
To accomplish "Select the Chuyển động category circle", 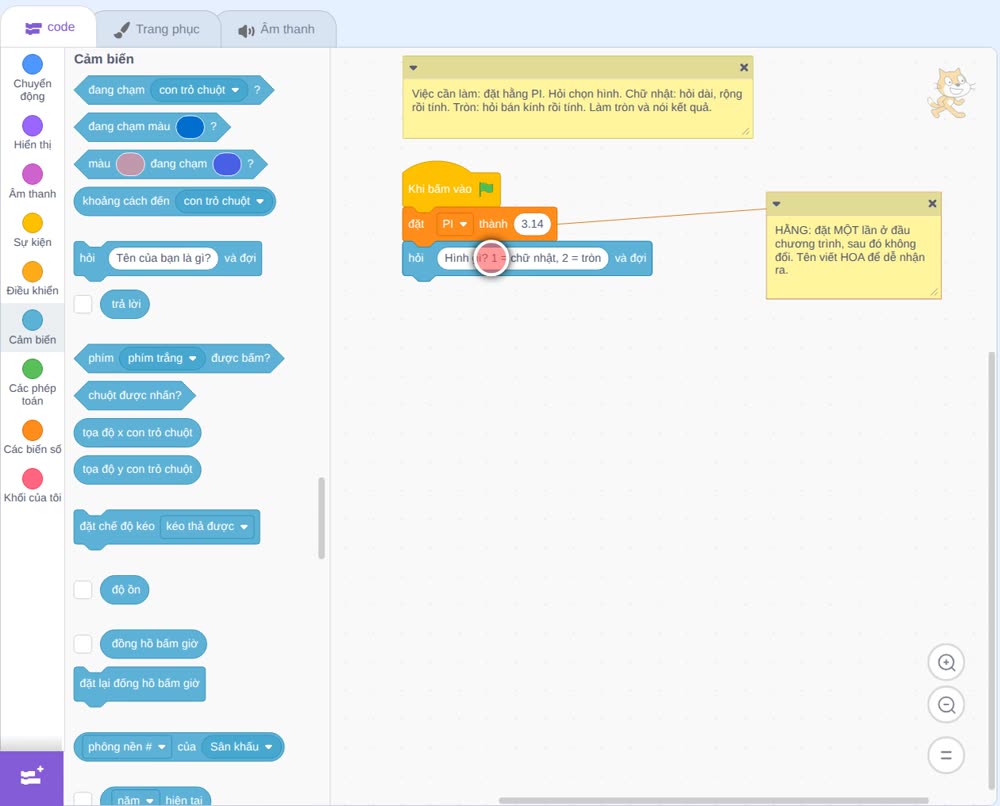I will click(x=33, y=64).
